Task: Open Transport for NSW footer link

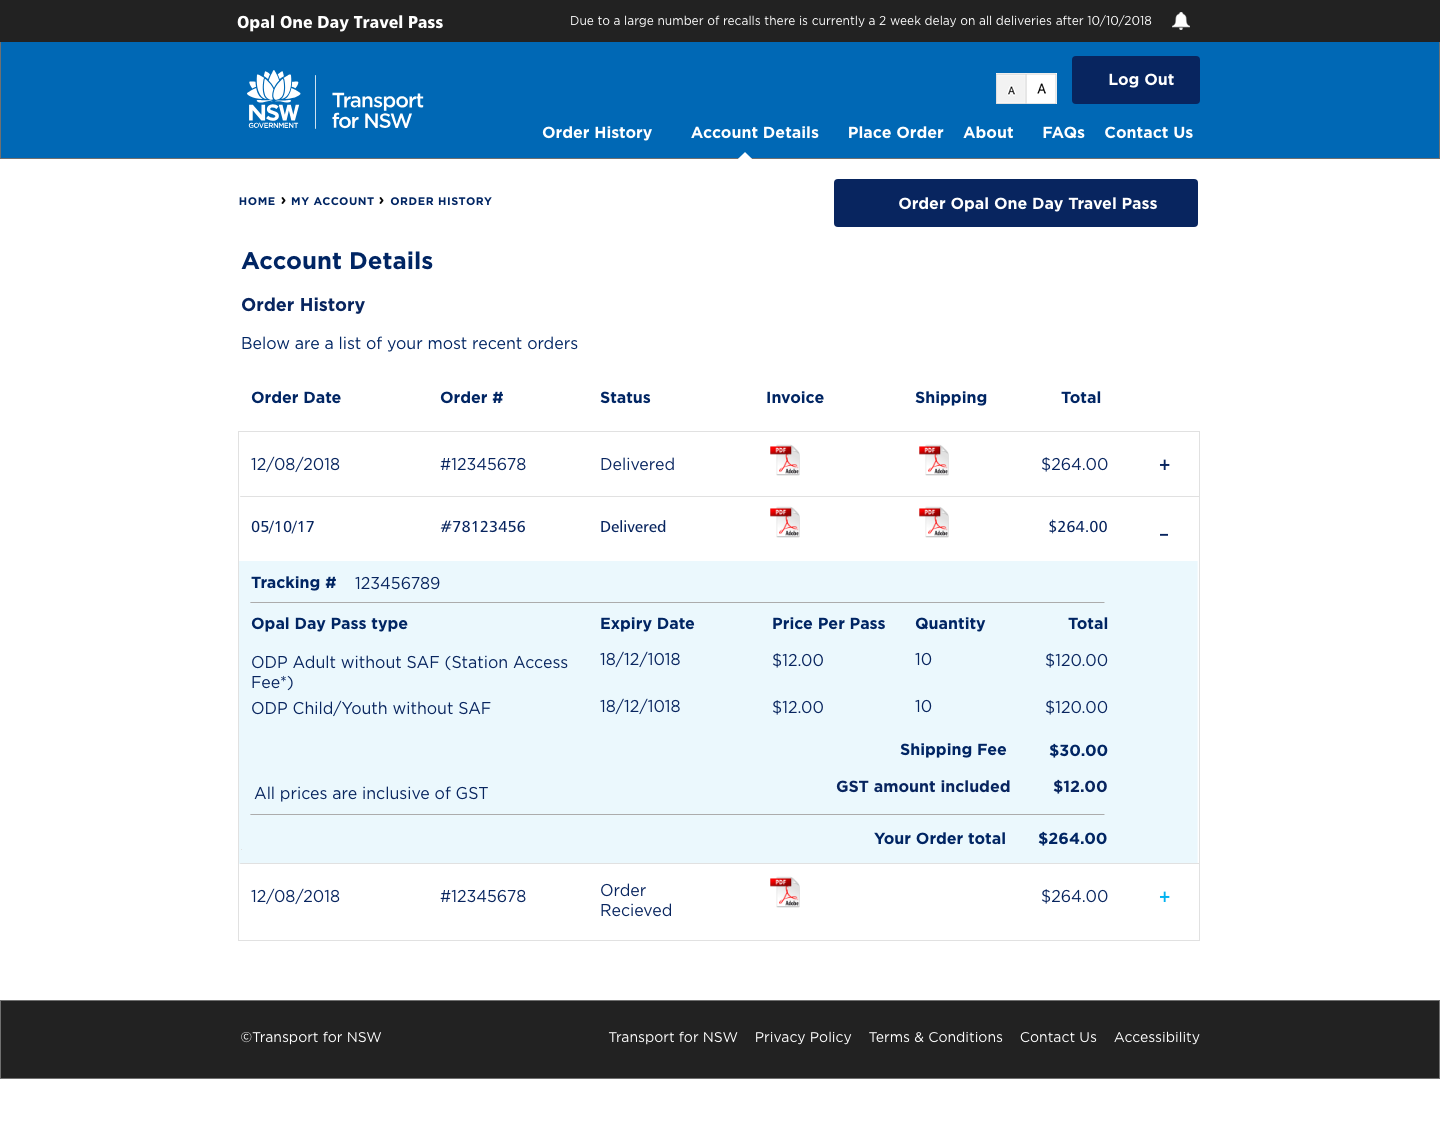Action: (x=673, y=1037)
